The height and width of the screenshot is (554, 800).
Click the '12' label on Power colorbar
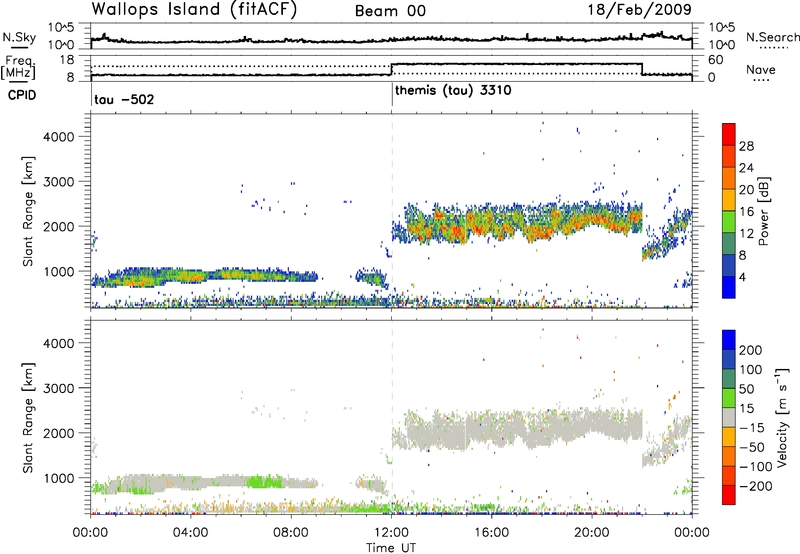[746, 234]
